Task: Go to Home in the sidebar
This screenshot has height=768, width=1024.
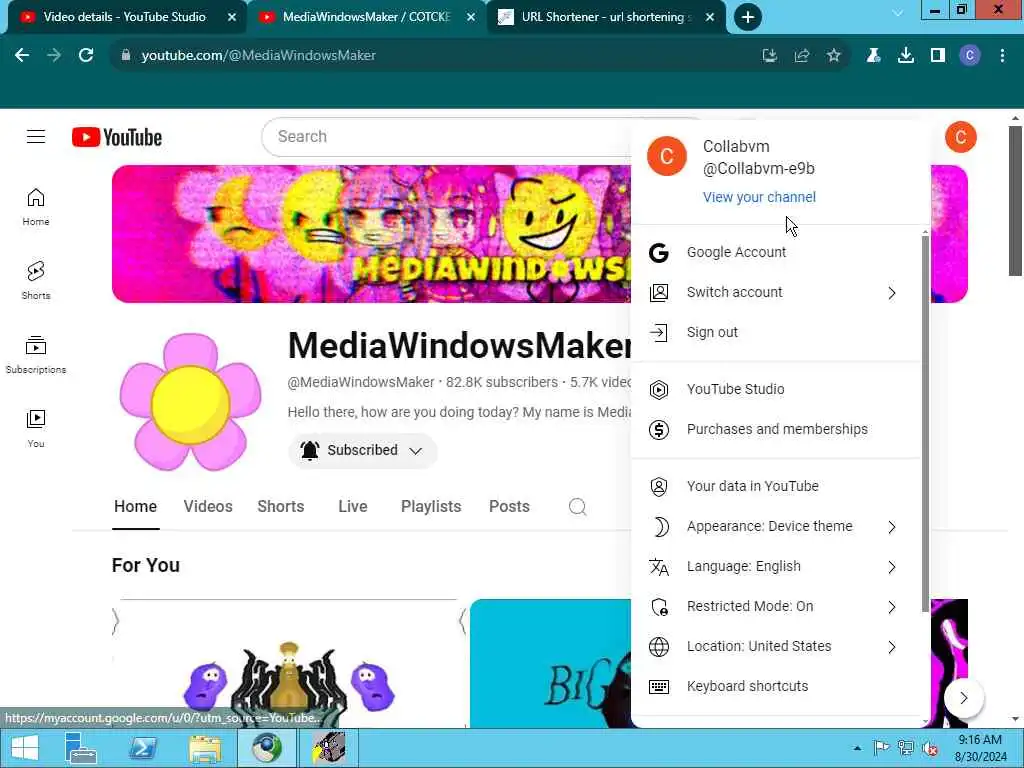Action: [36, 207]
